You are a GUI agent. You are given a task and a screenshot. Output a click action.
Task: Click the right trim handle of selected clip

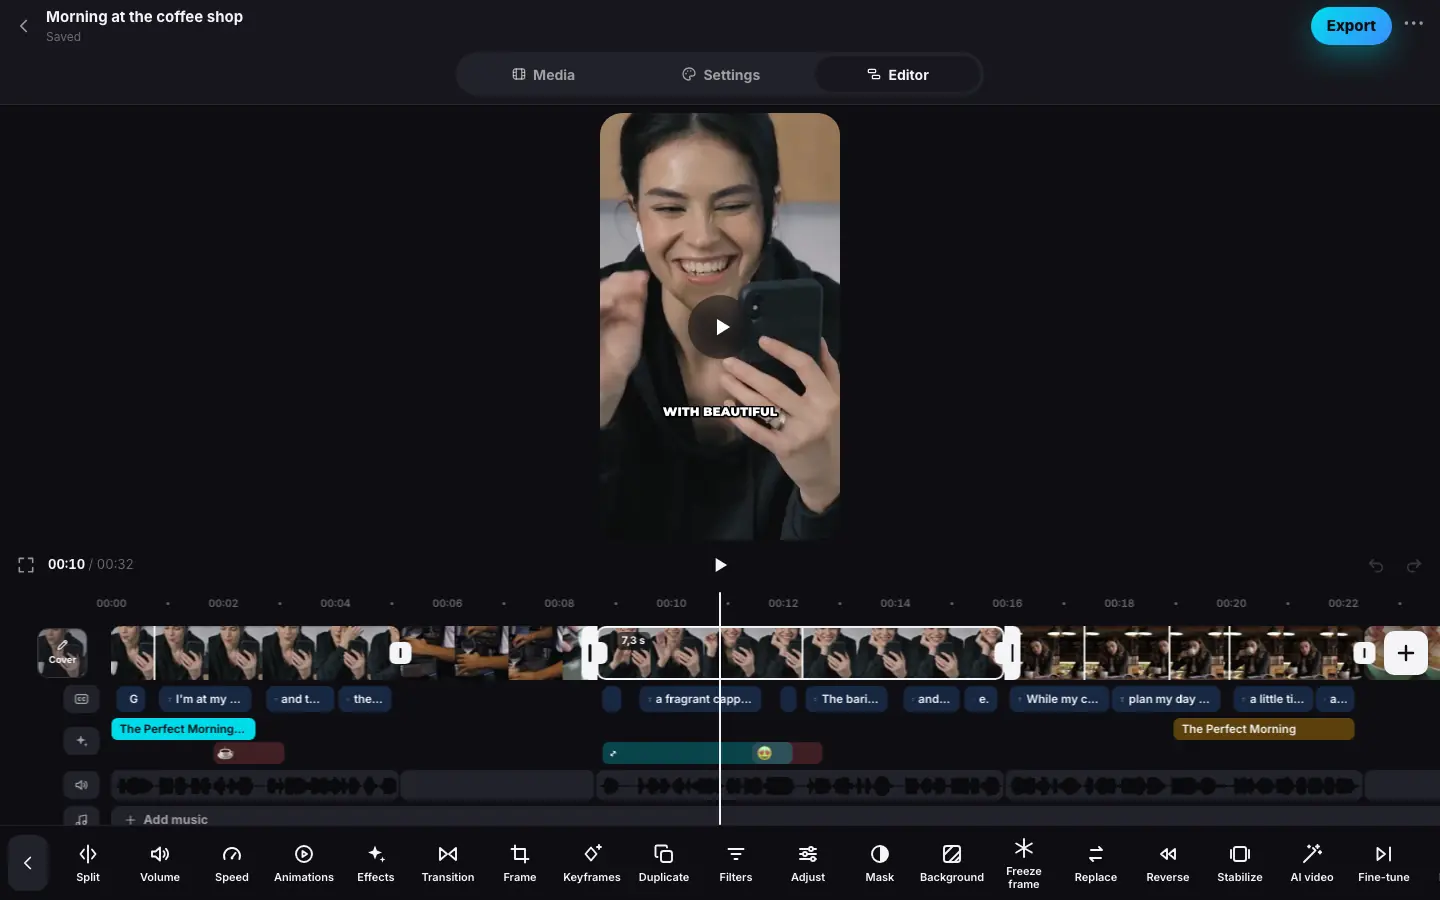point(1012,653)
